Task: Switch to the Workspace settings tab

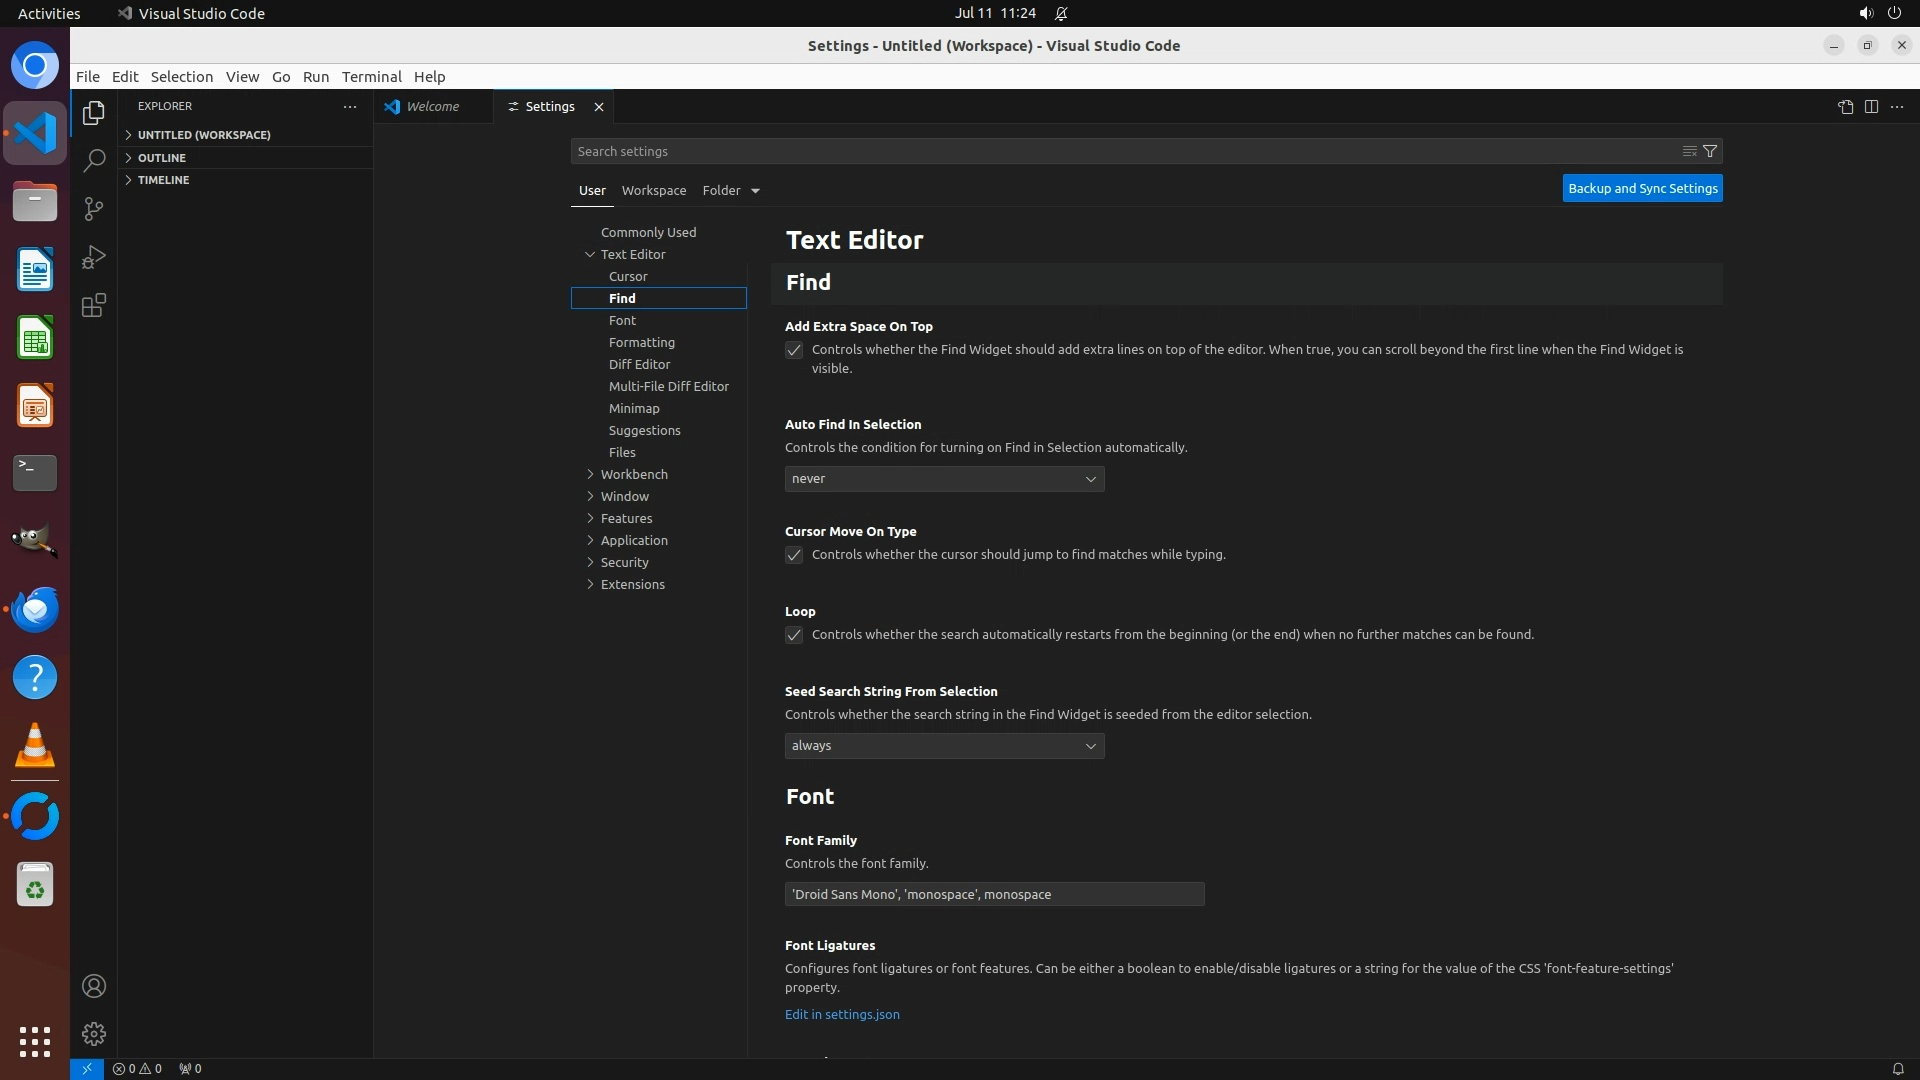Action: (654, 190)
